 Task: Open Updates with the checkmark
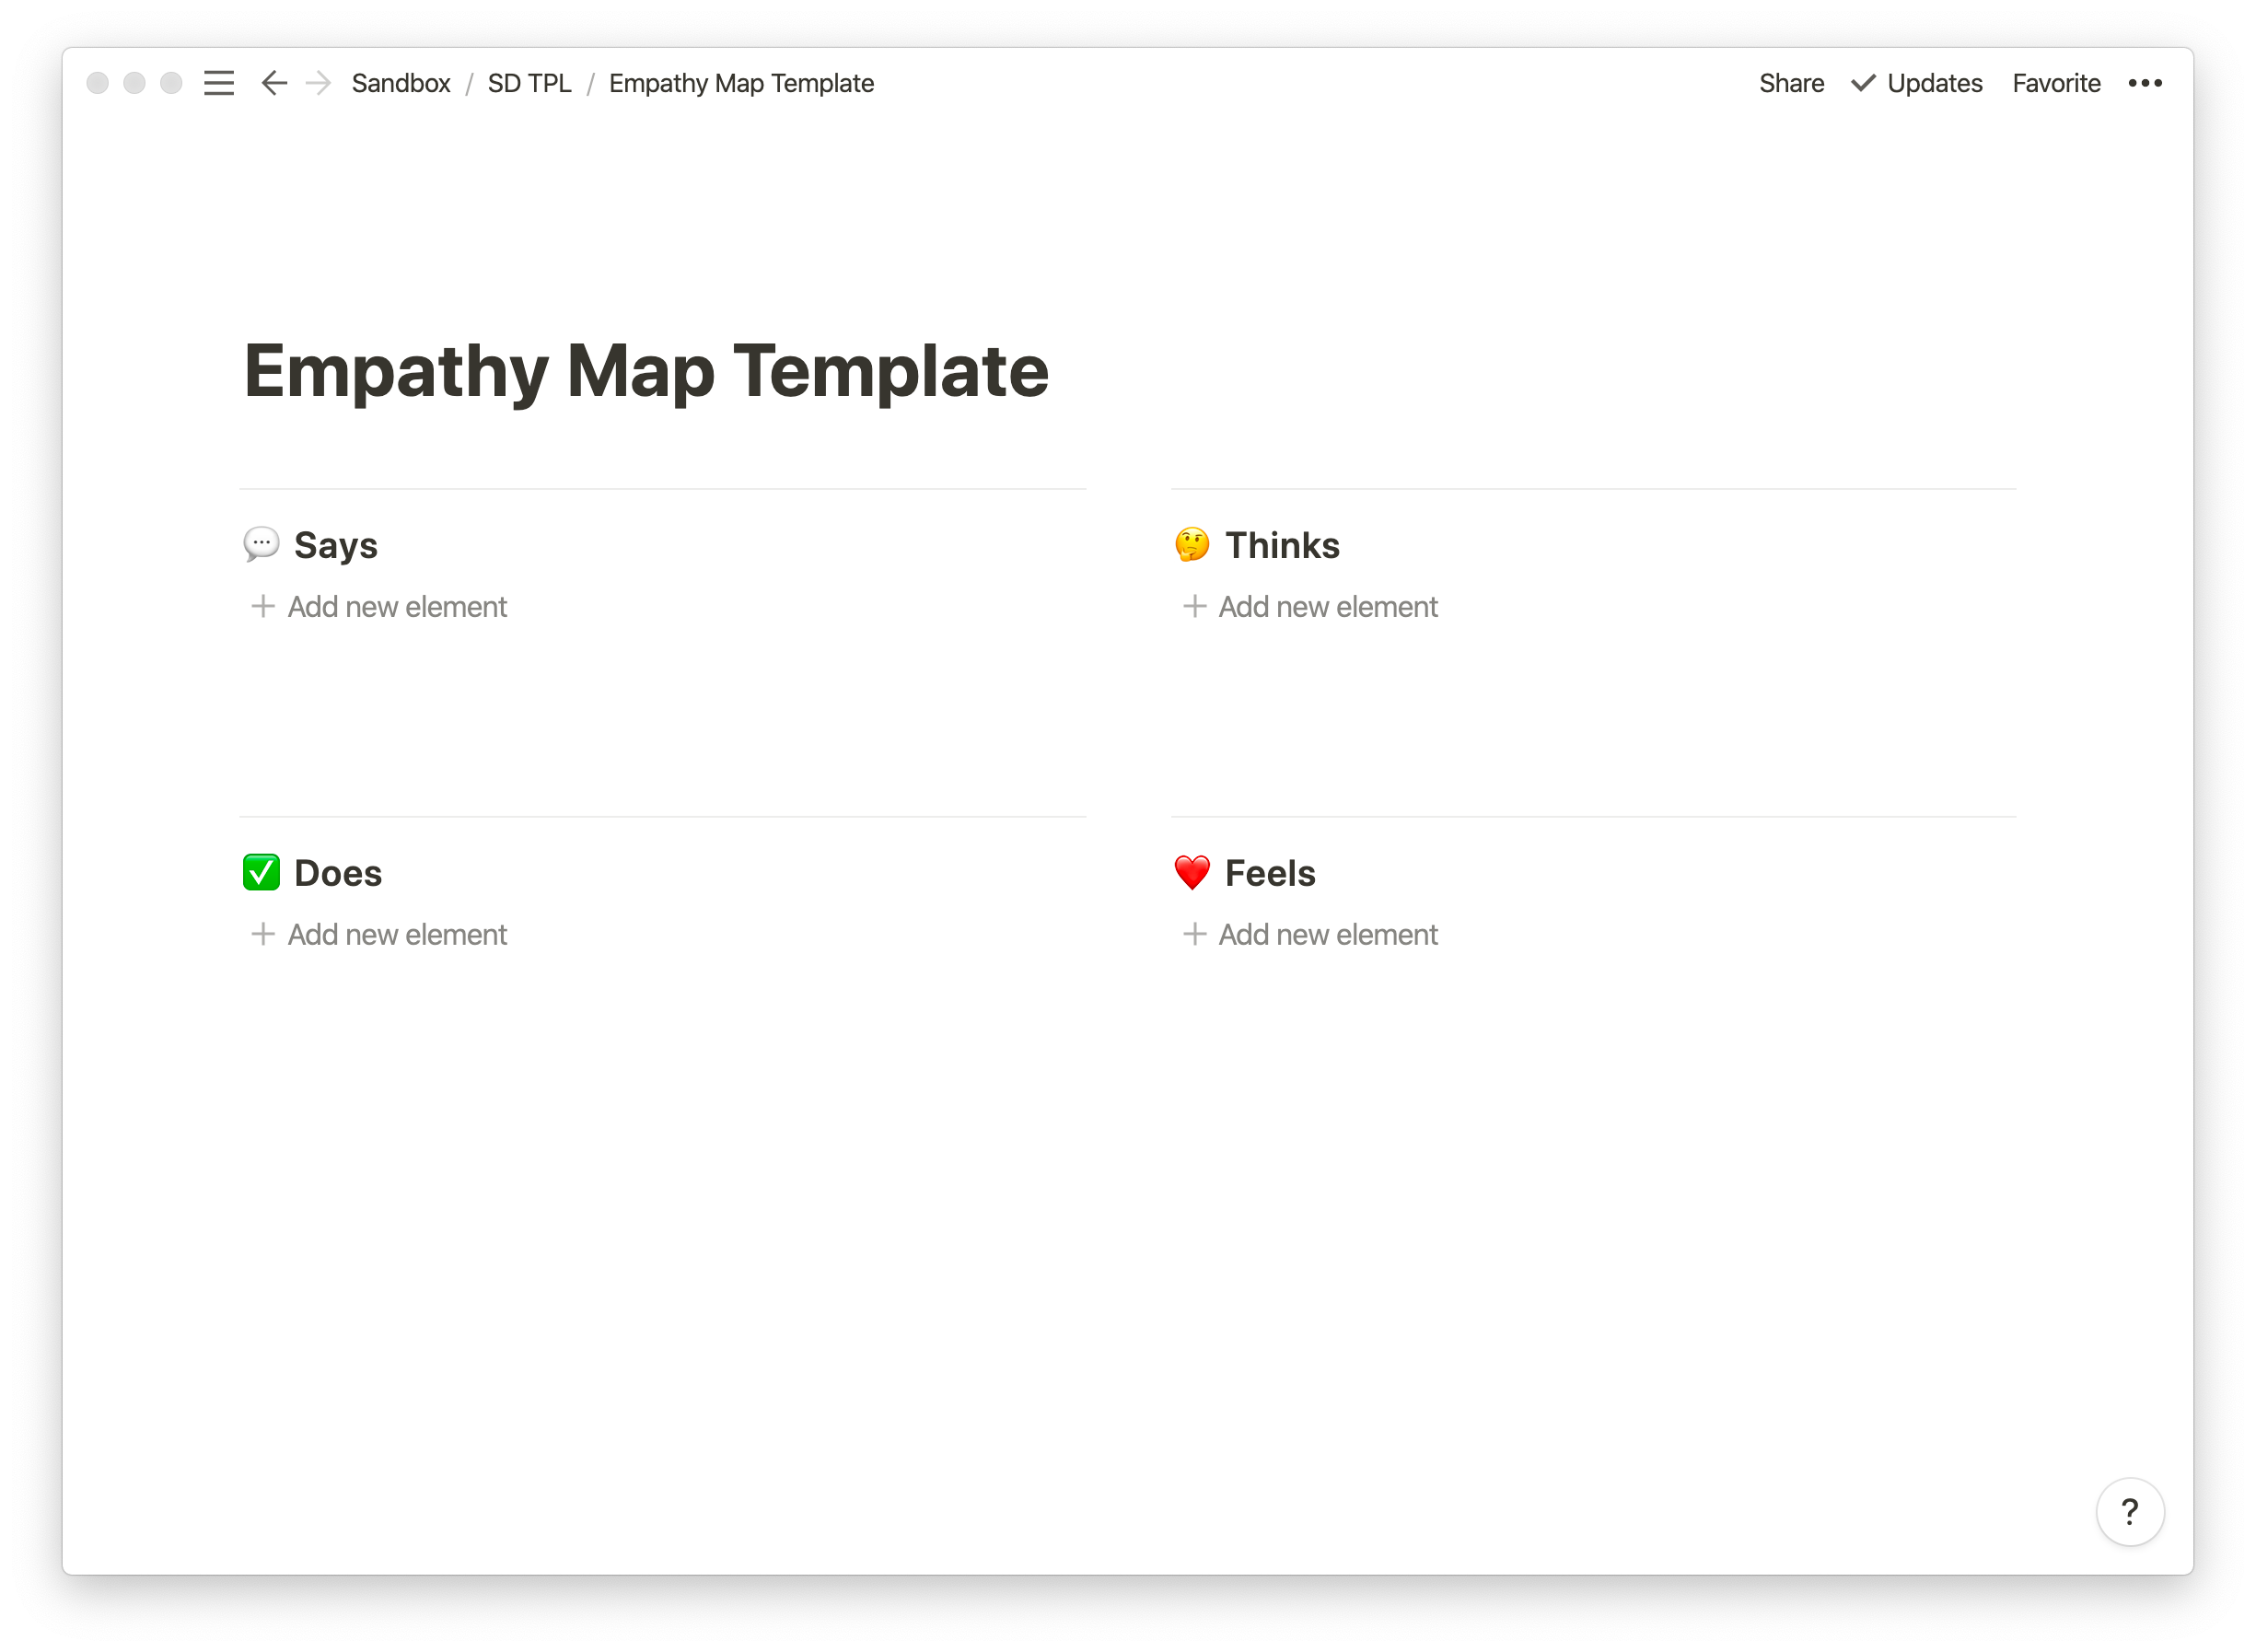coord(1917,83)
